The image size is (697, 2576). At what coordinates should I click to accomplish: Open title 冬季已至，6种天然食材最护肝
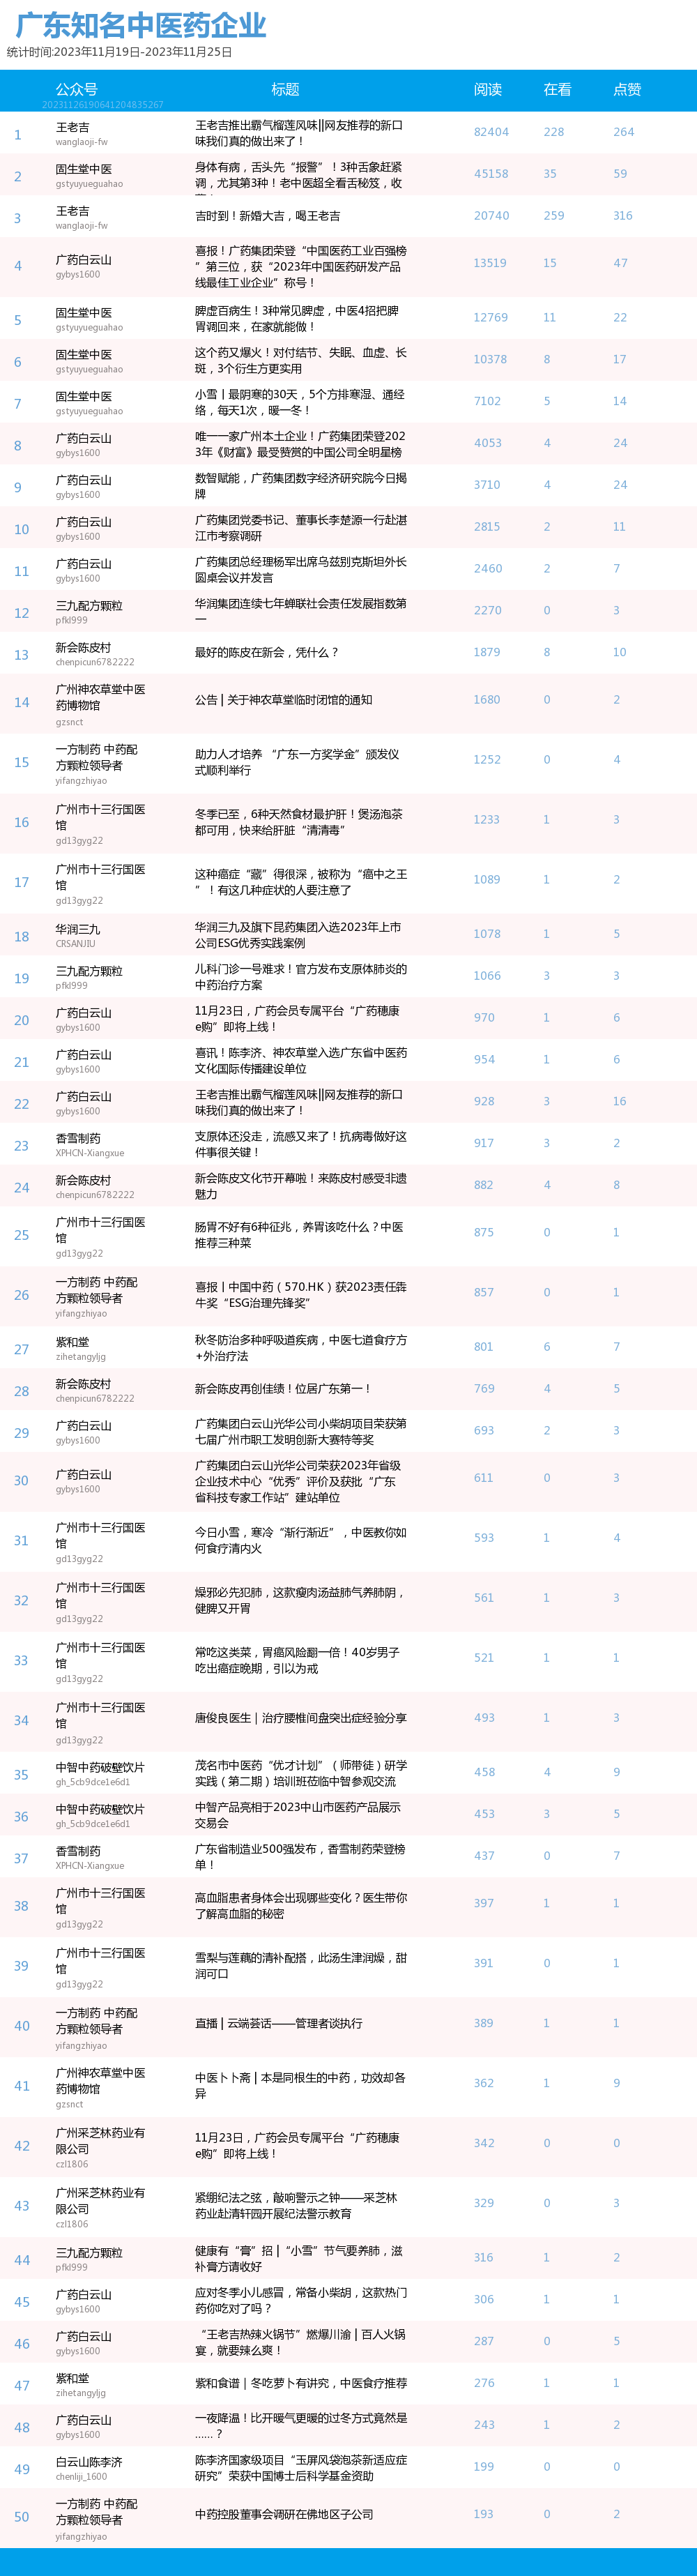(299, 822)
